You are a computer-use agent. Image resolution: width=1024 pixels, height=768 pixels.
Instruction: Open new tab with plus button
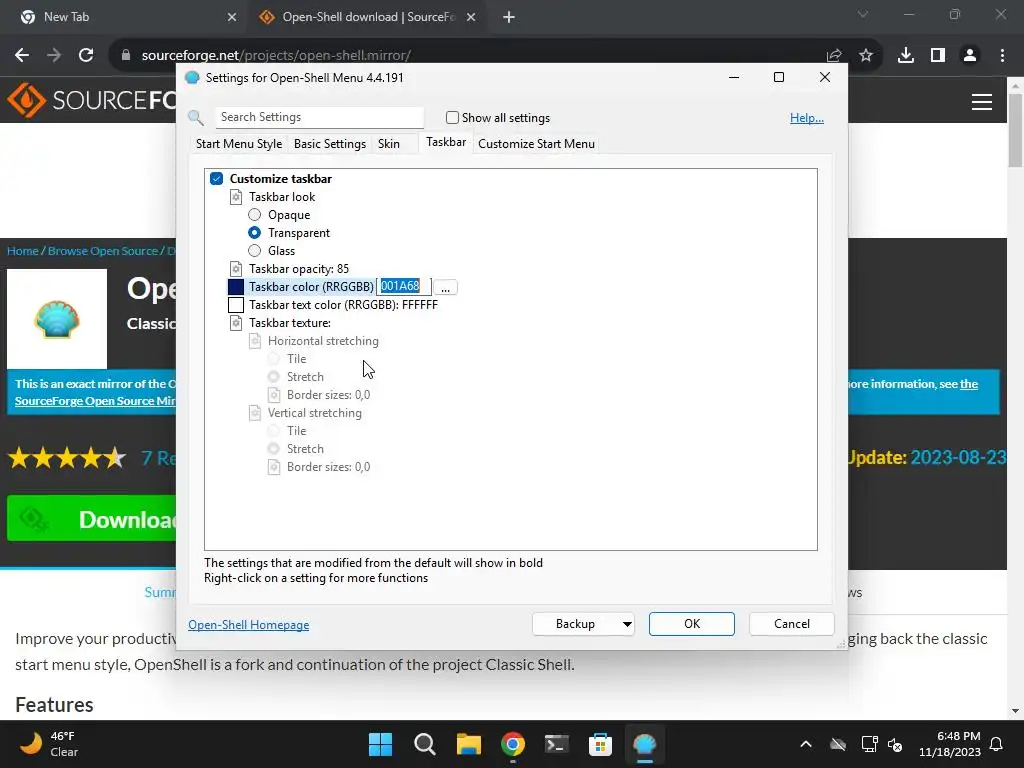pyautogui.click(x=509, y=17)
